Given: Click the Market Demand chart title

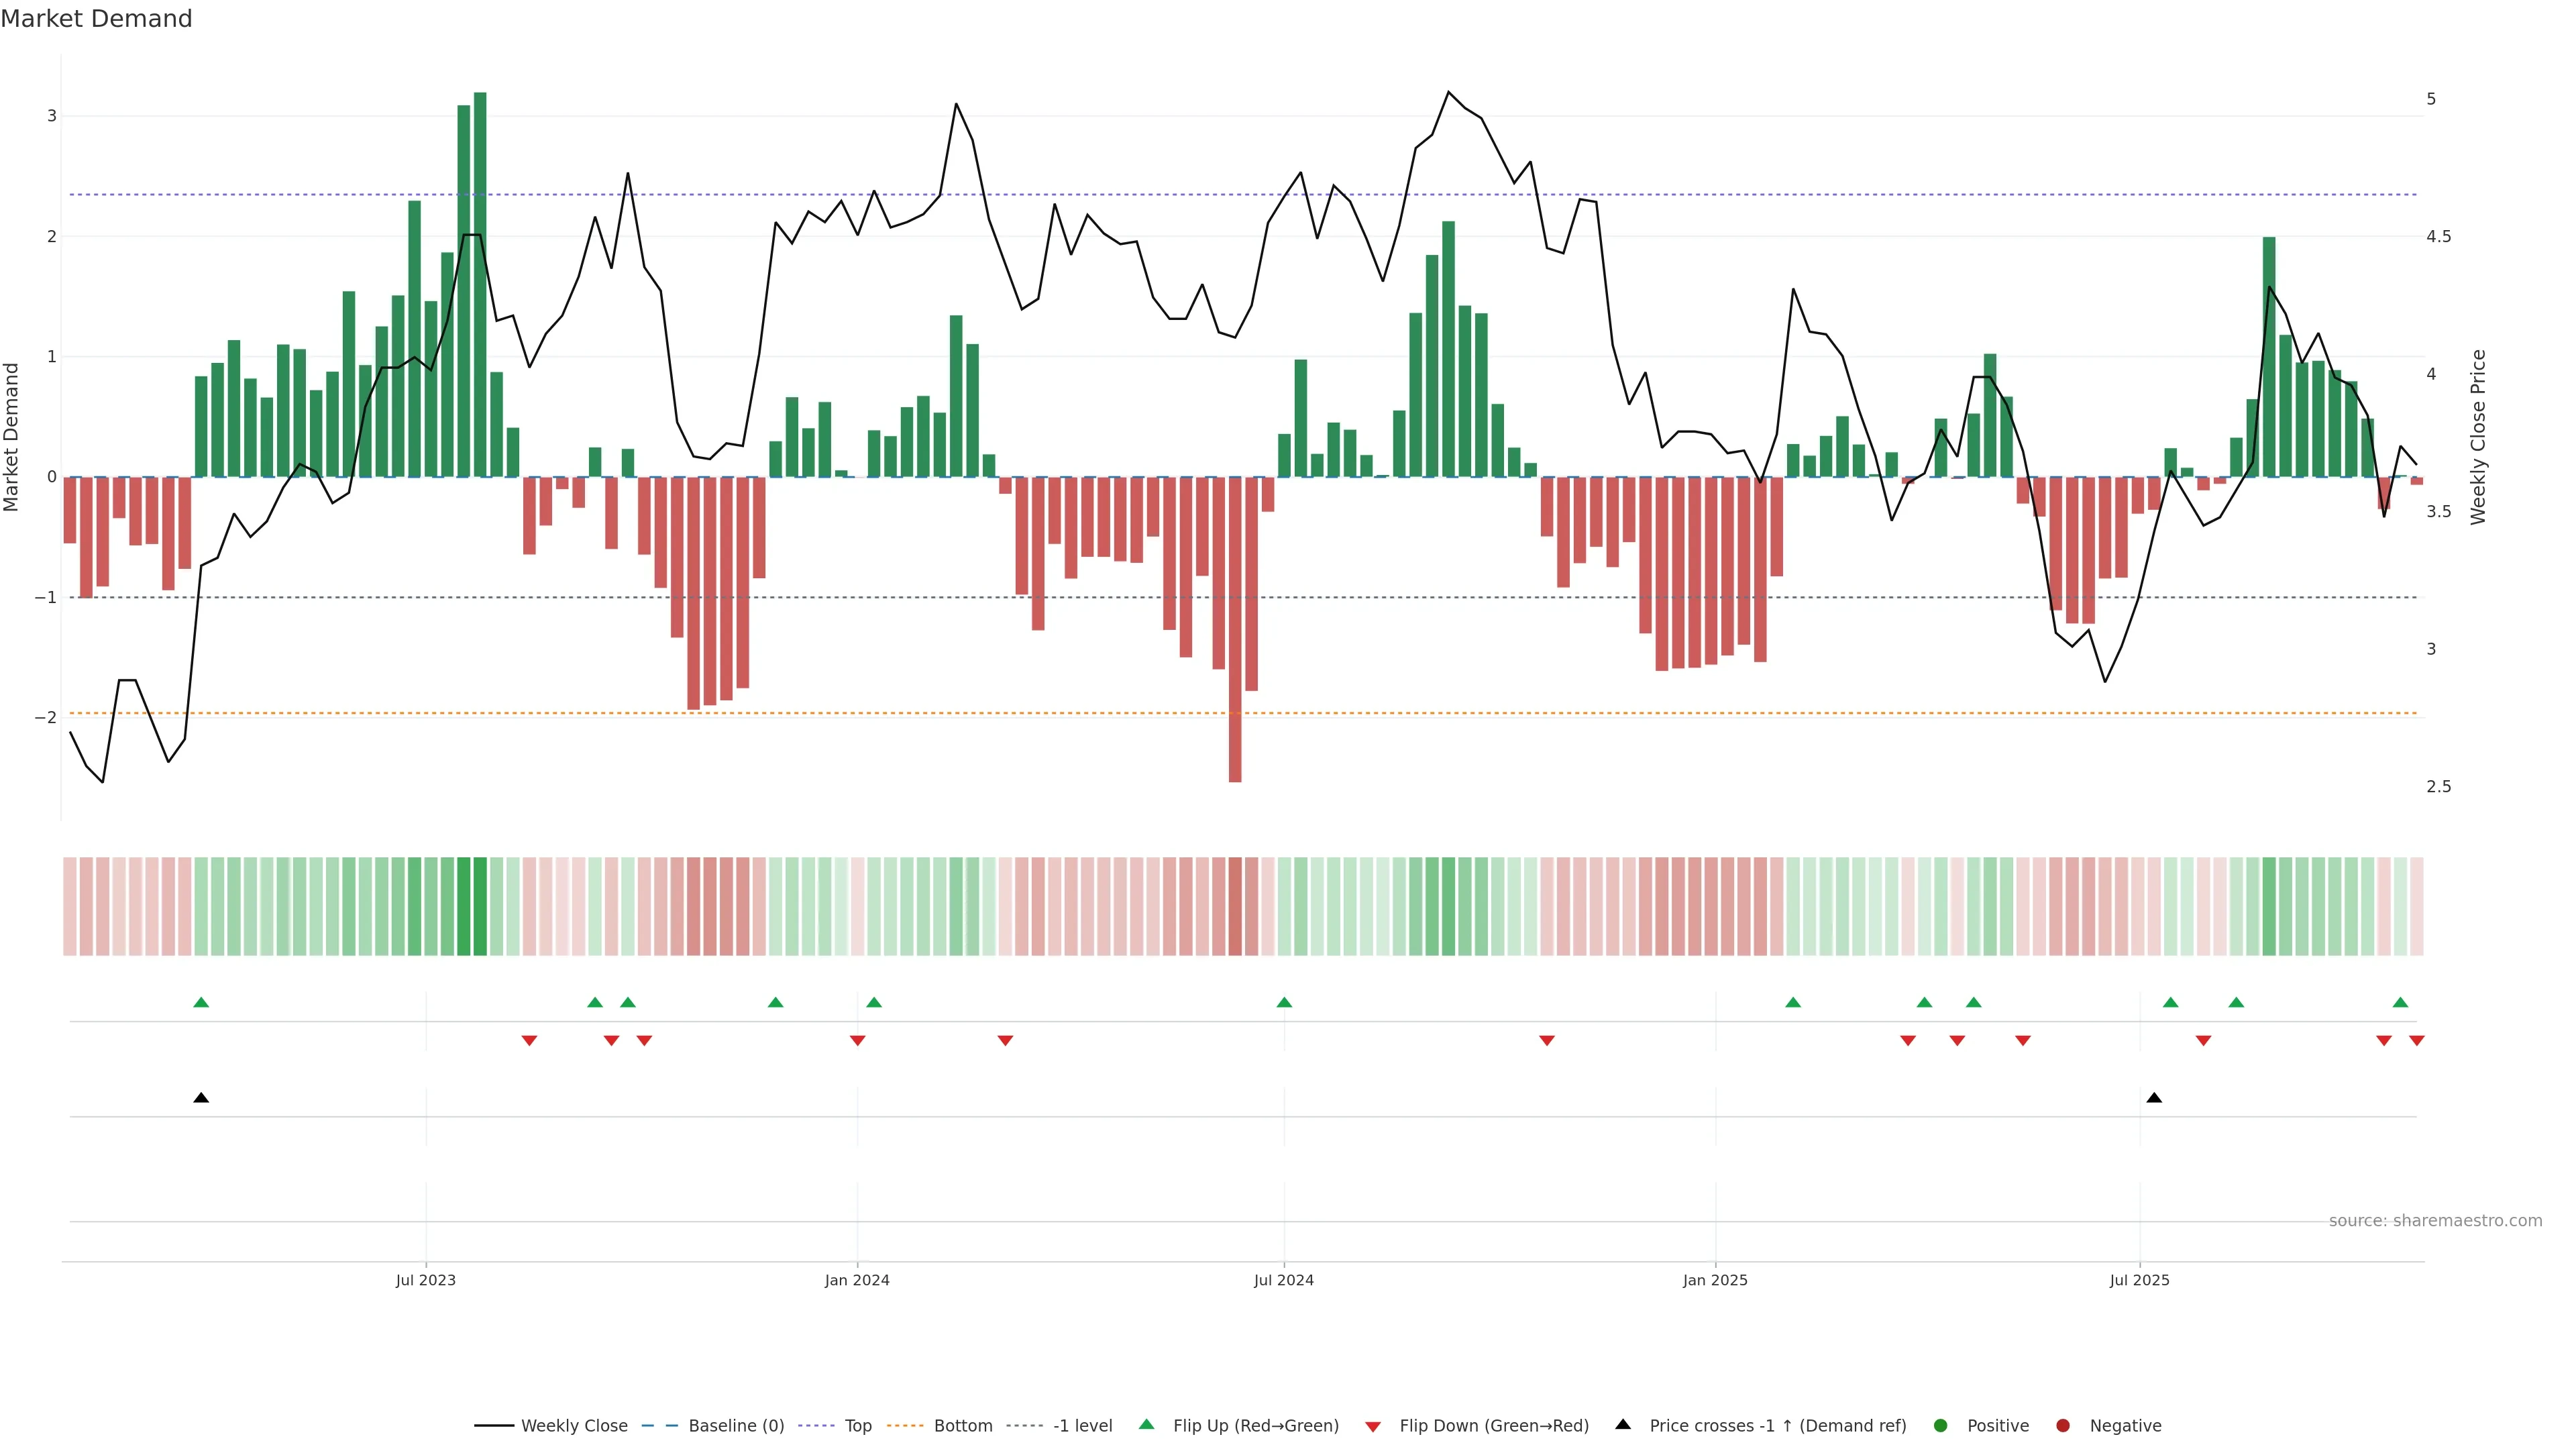Looking at the screenshot, I should pos(96,18).
